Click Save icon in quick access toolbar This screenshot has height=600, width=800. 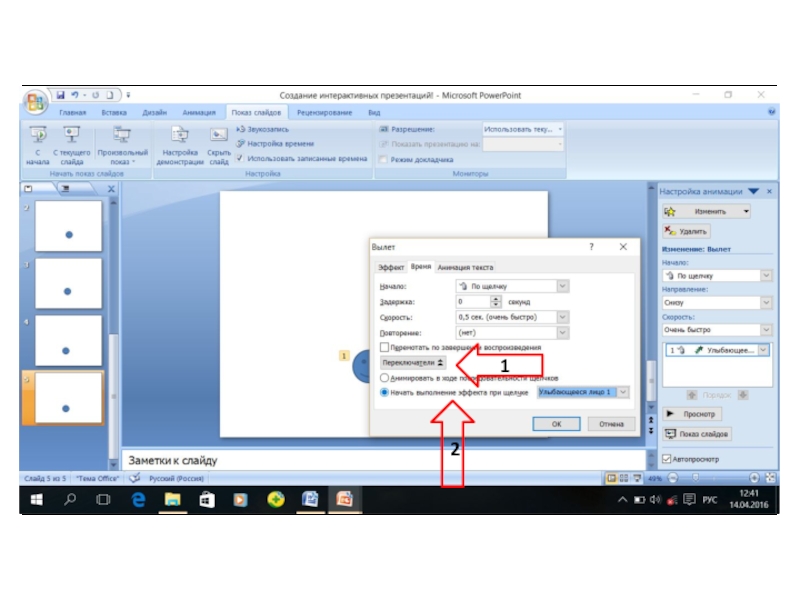click(60, 95)
